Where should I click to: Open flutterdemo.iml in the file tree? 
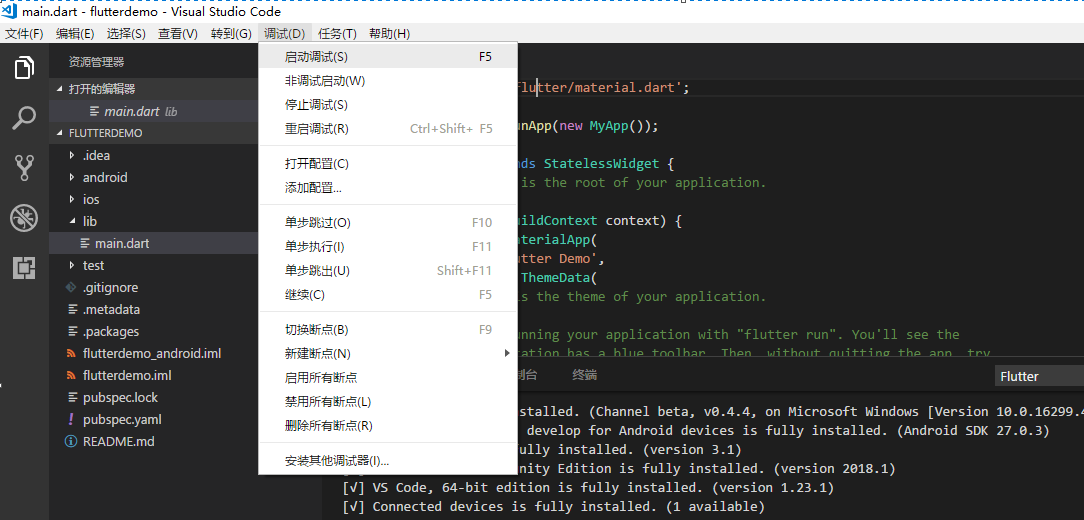(153, 375)
